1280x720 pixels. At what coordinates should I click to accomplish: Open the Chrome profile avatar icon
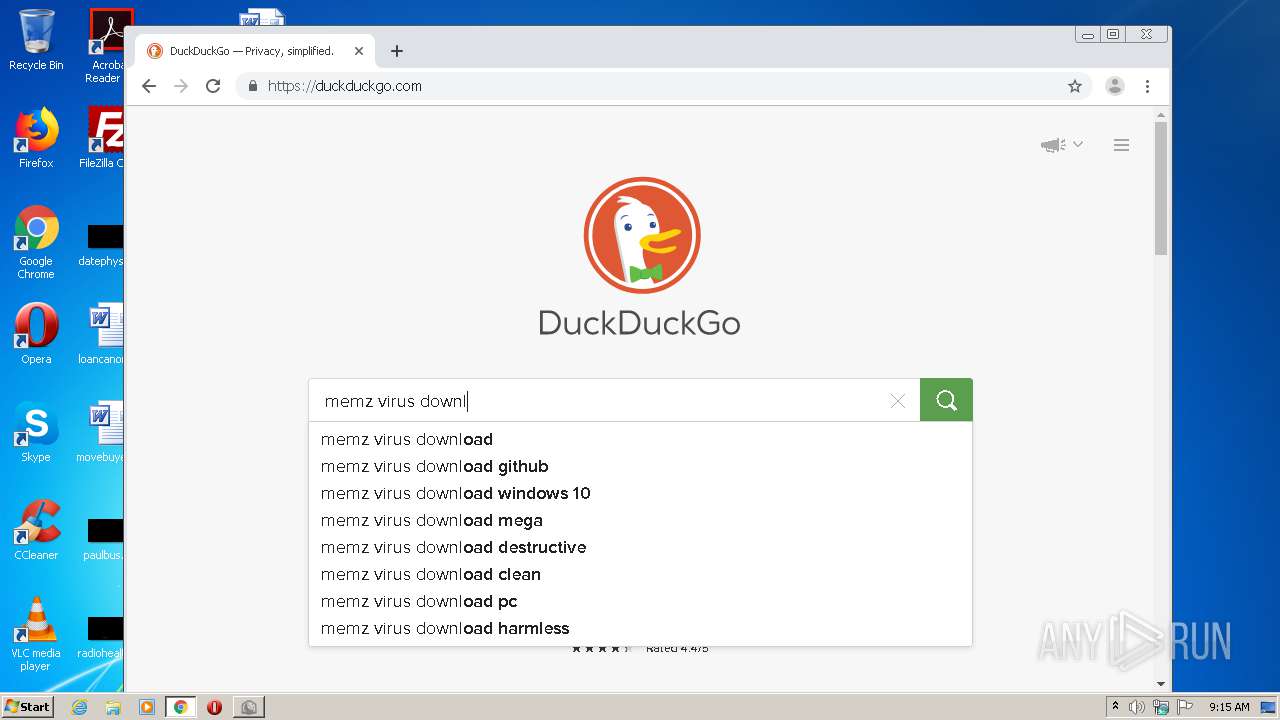(x=1114, y=86)
